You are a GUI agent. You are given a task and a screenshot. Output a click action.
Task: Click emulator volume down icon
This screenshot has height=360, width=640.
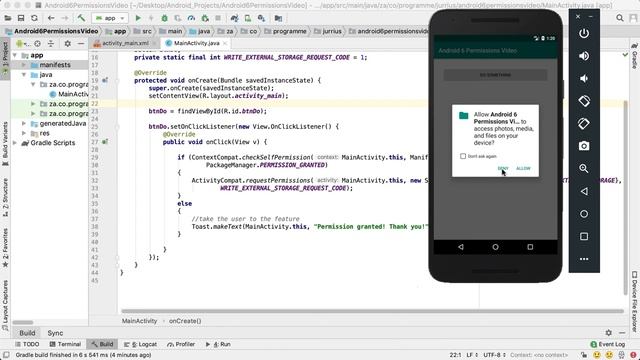584,78
